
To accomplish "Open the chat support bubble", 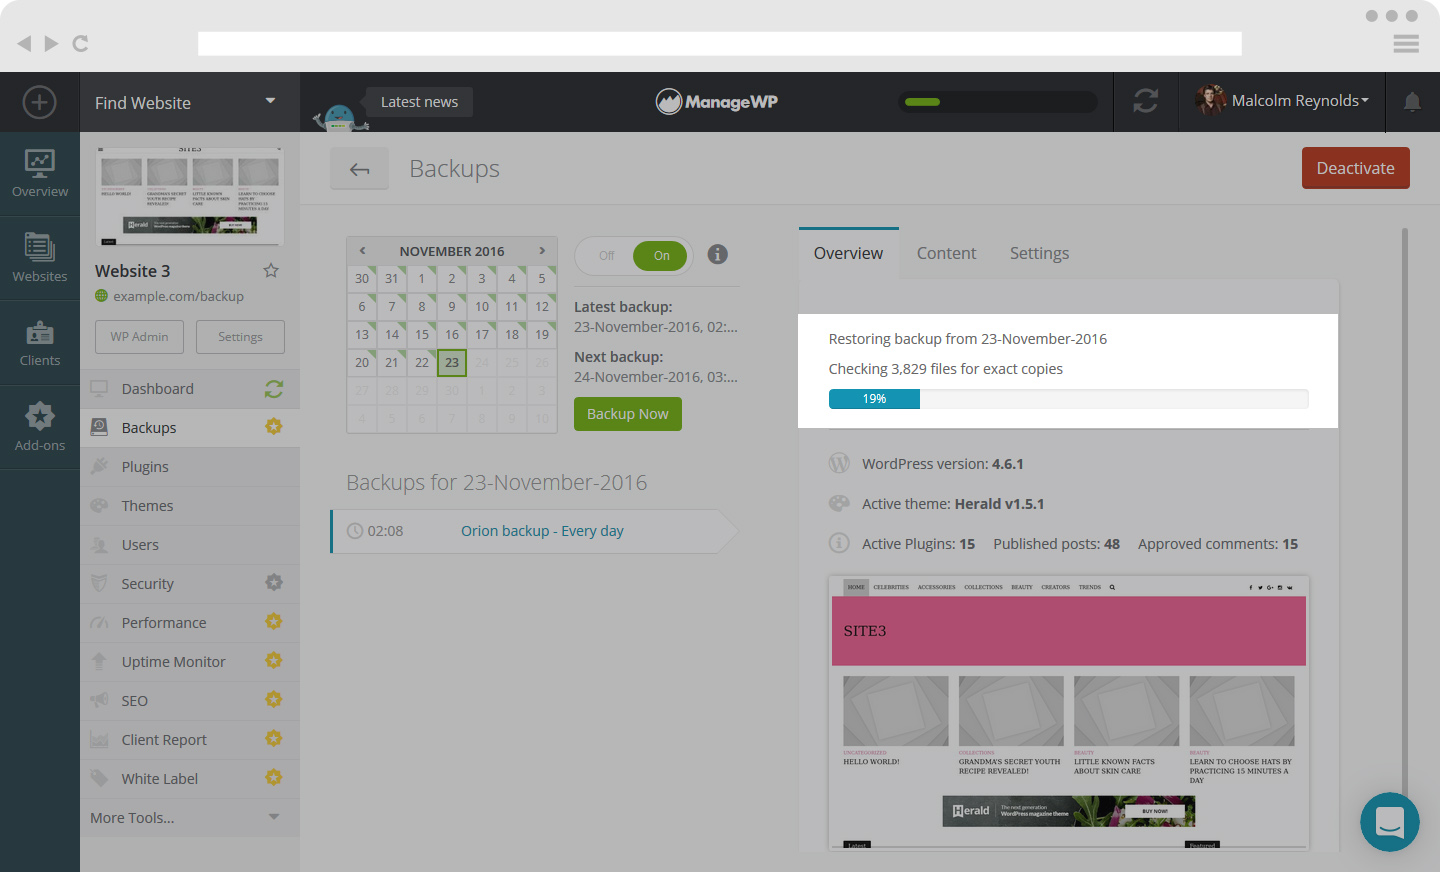I will coord(1389,822).
